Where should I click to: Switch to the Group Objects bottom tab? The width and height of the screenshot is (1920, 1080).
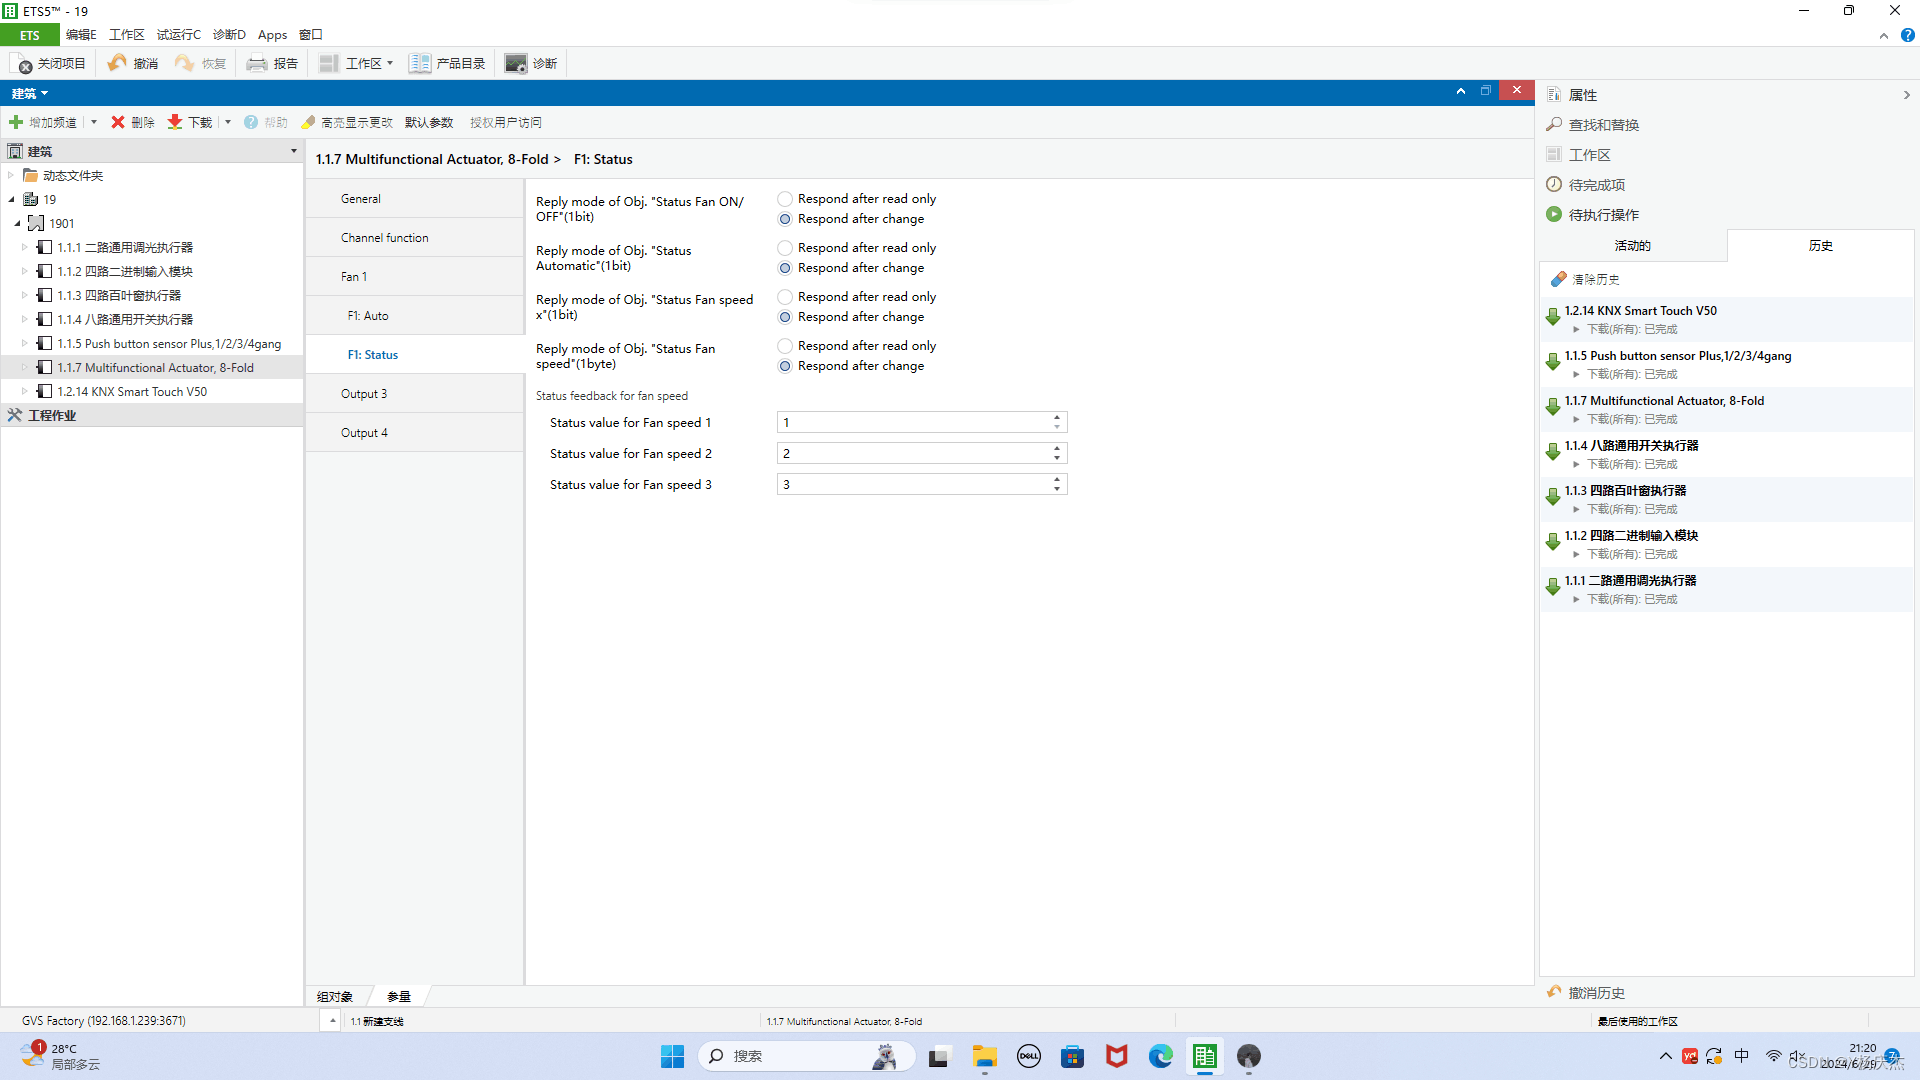(x=335, y=997)
